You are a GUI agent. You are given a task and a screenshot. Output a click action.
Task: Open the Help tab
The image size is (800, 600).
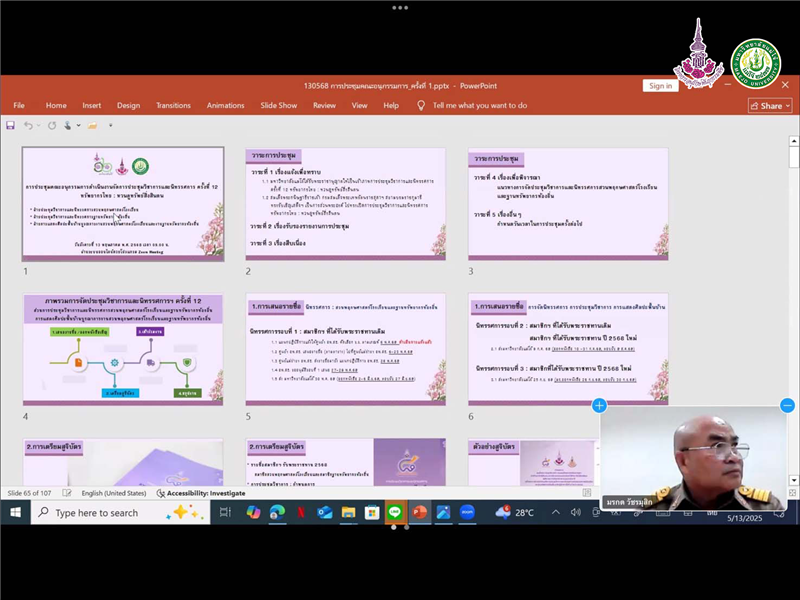click(391, 106)
